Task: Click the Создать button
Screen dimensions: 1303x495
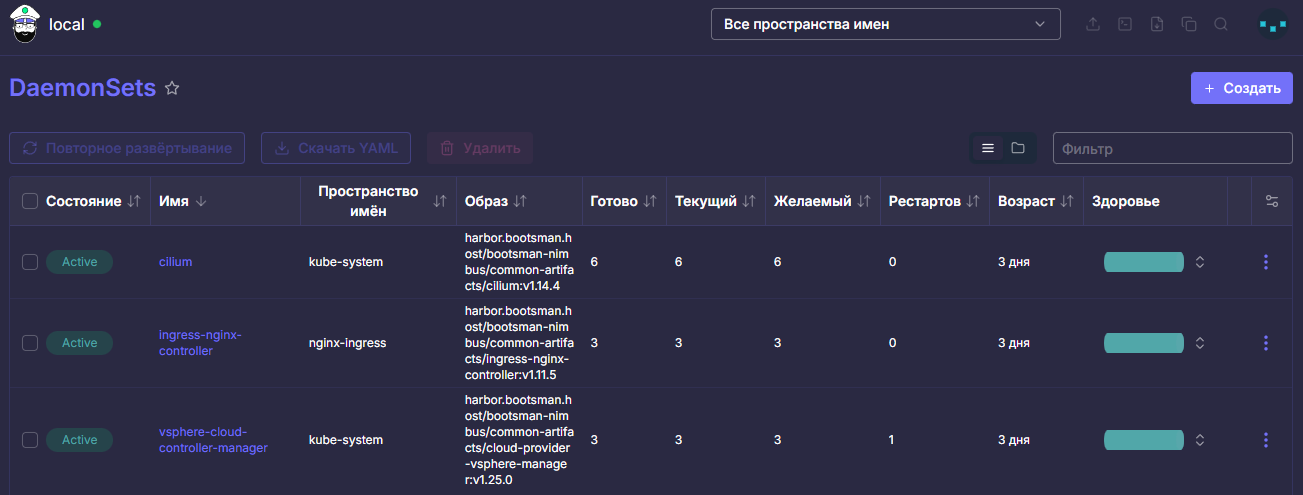Action: click(x=1241, y=88)
